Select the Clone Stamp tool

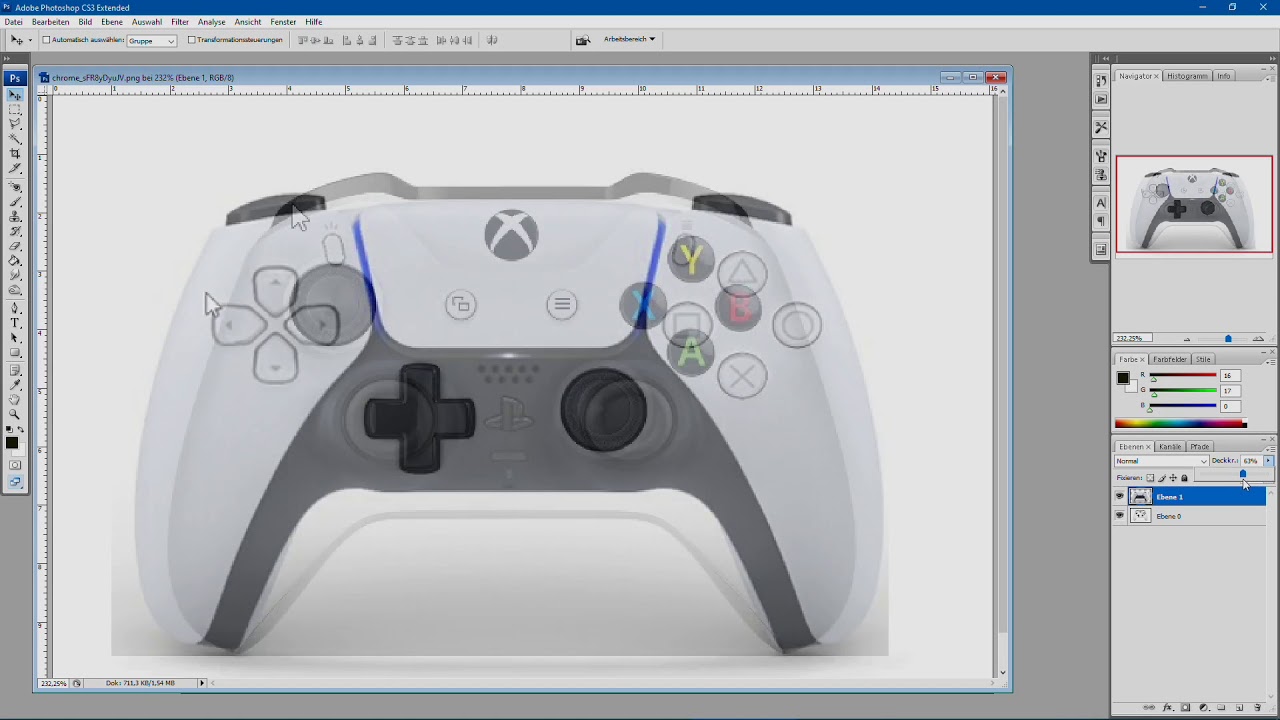click(15, 217)
